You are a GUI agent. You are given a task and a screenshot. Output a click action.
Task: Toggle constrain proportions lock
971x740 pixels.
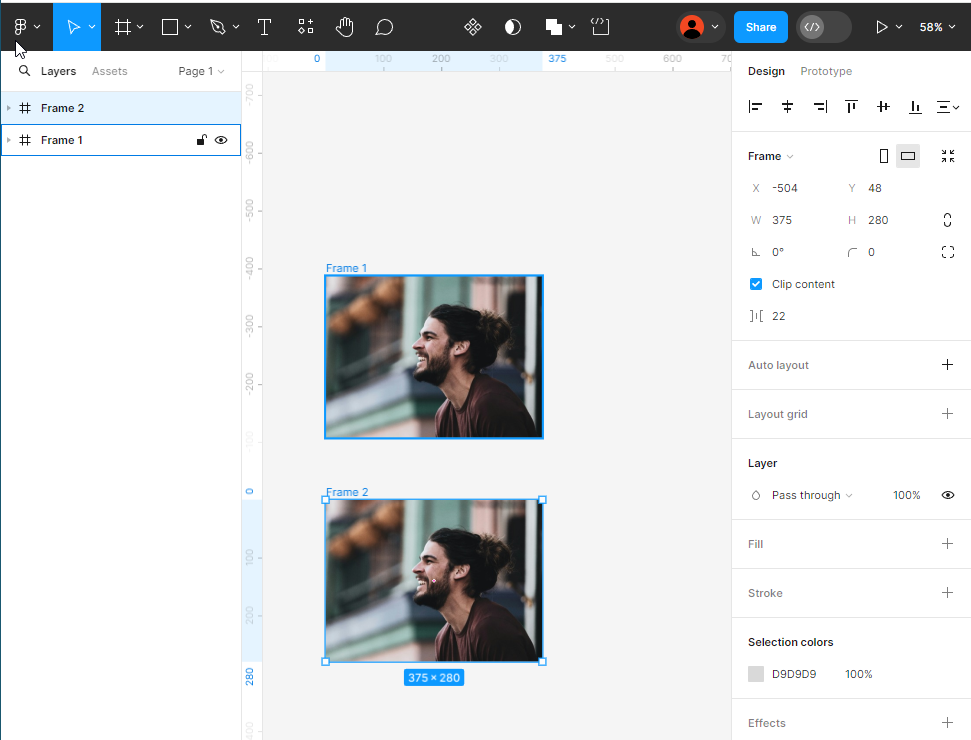click(x=947, y=220)
